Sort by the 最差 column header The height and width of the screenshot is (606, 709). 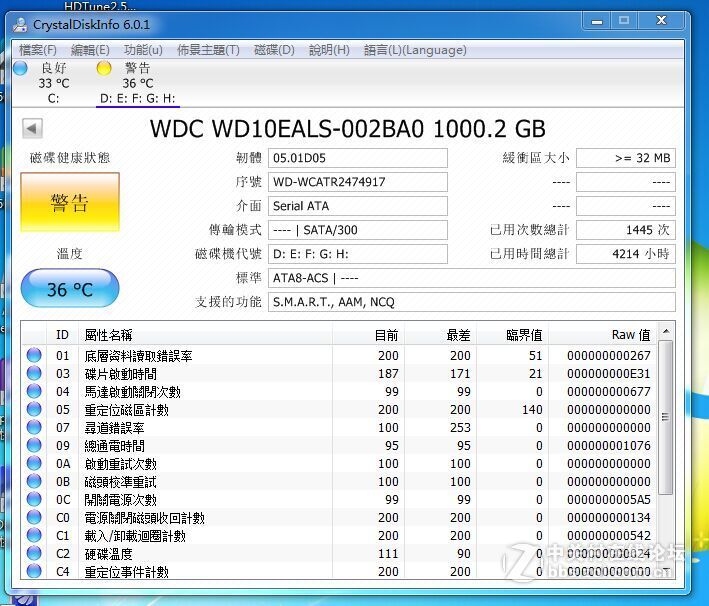(440, 335)
